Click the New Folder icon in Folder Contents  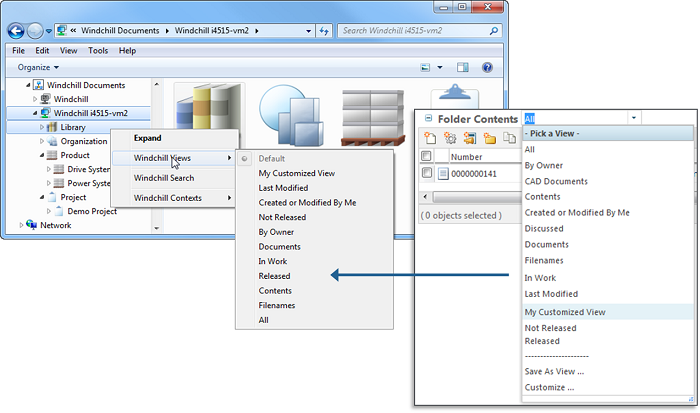pos(490,138)
